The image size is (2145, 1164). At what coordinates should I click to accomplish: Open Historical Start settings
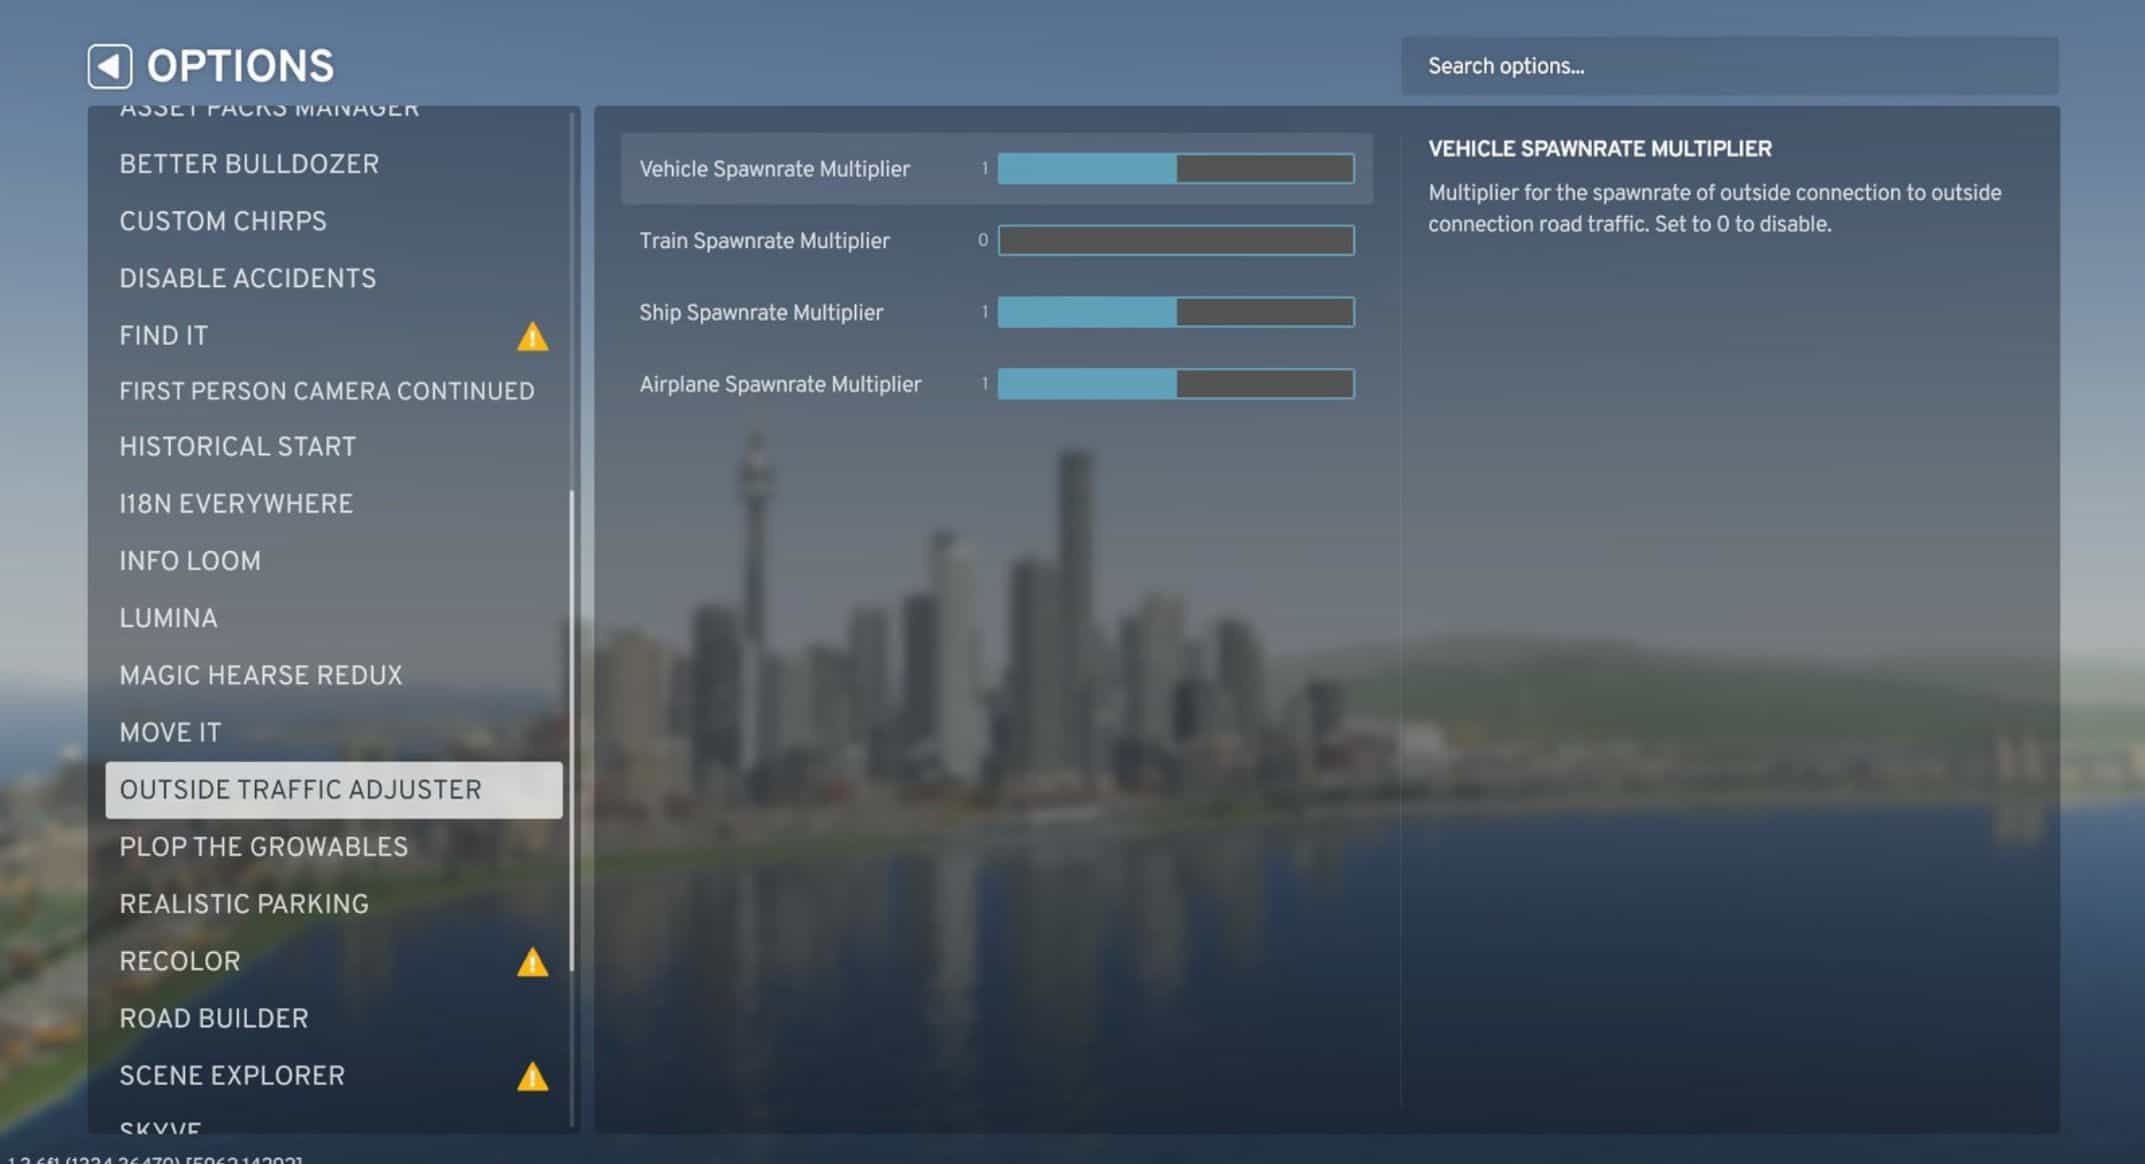point(237,447)
